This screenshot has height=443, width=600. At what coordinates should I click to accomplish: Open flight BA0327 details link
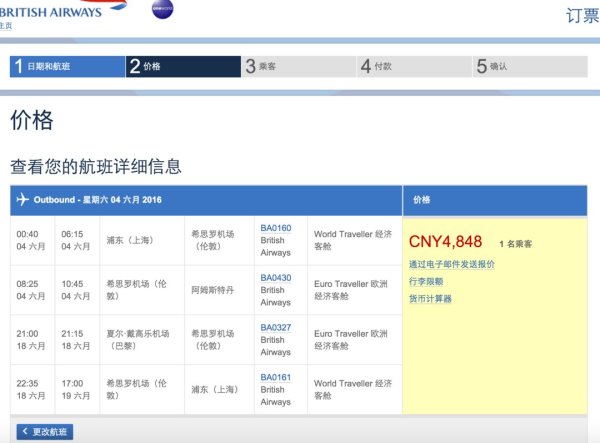click(x=276, y=327)
